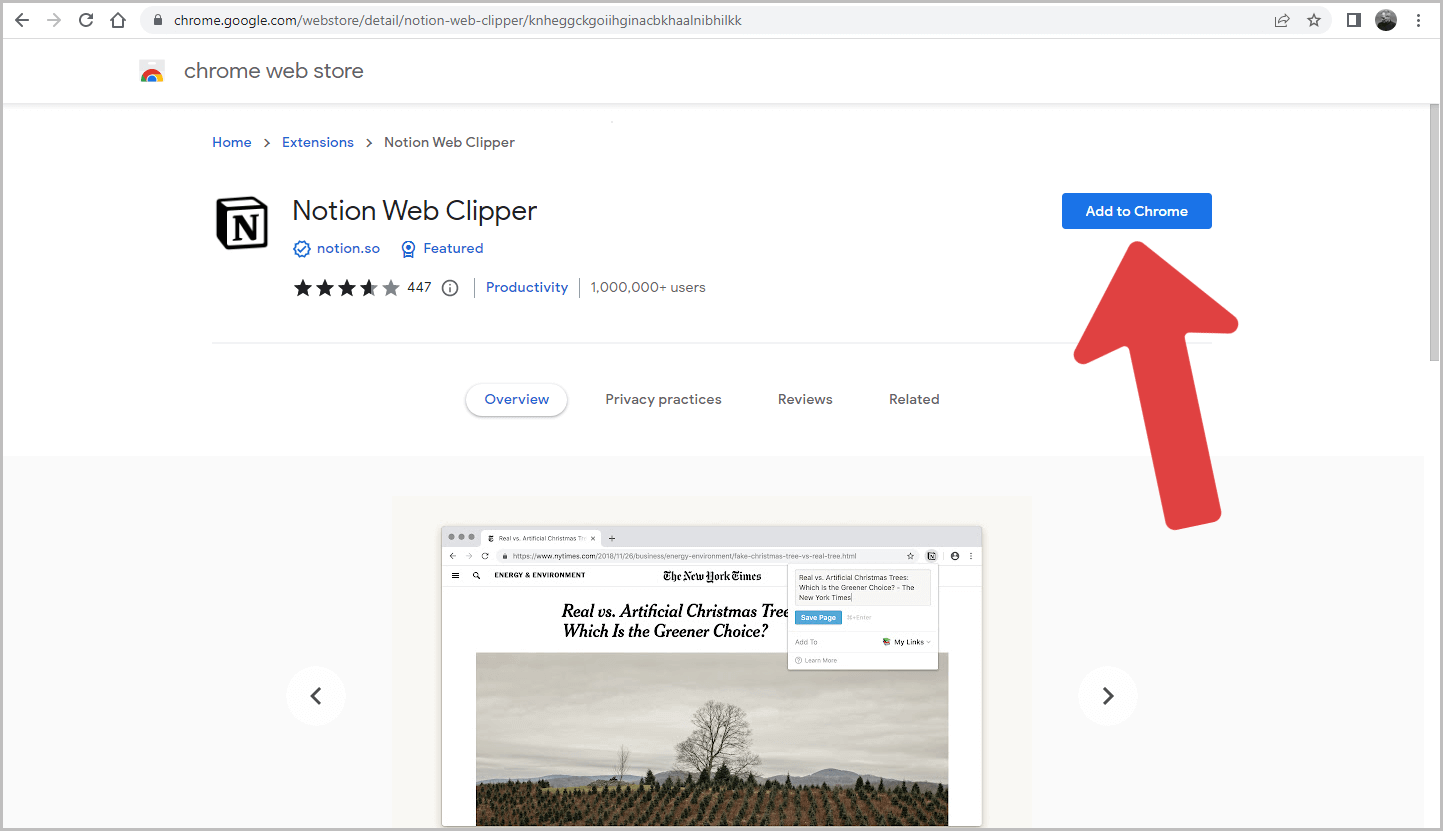Click the Chrome Web Store logo
The width and height of the screenshot is (1443, 831).
click(152, 70)
